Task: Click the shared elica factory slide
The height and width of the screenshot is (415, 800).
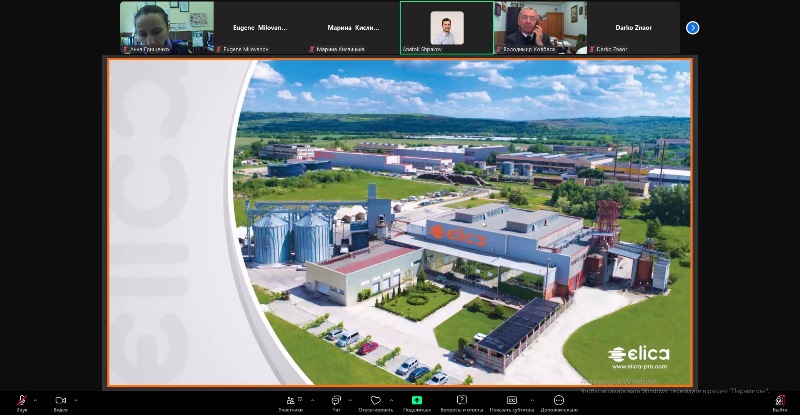Action: pyautogui.click(x=399, y=222)
